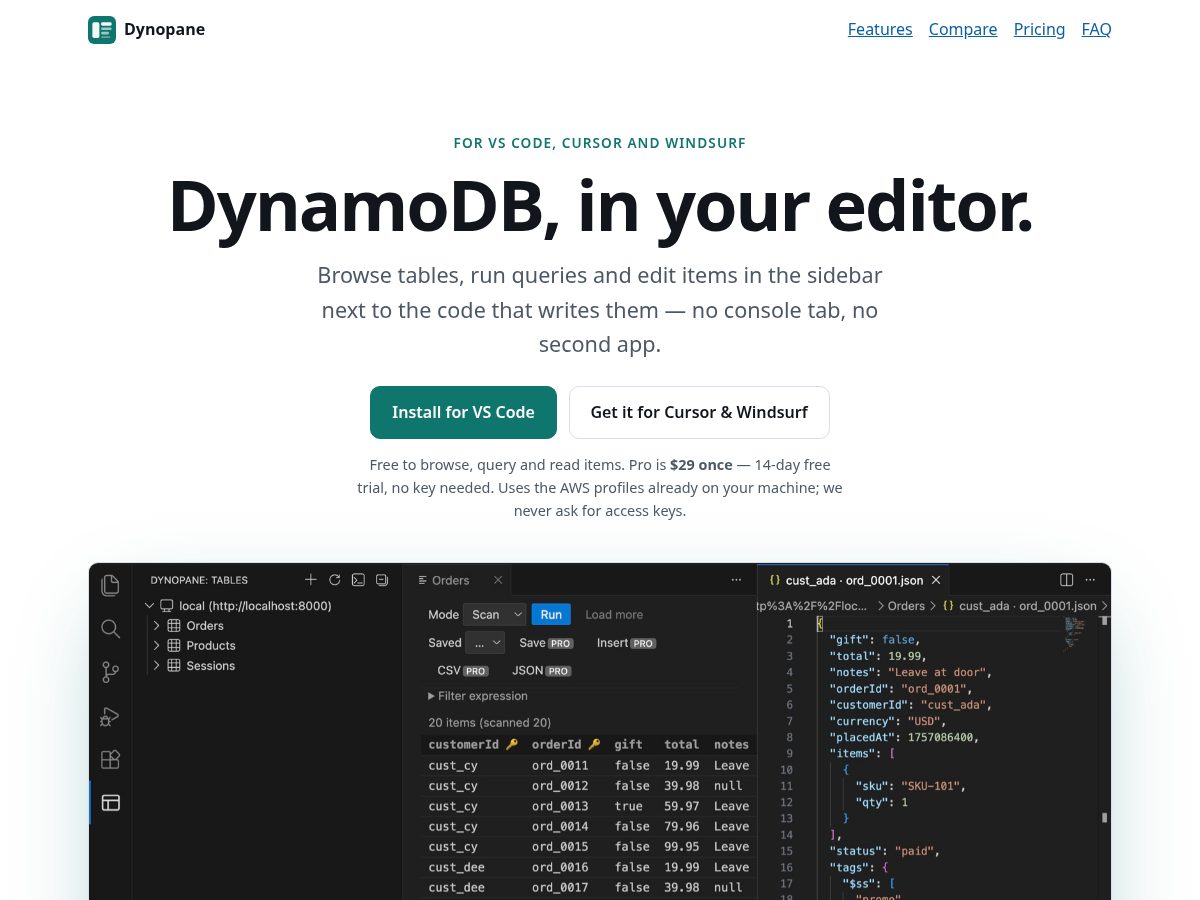
Task: Click the Orders breadcrumb segment
Action: pos(906,606)
